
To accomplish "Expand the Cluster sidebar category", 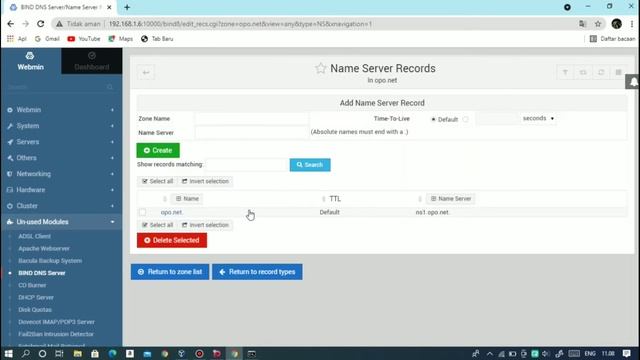I will coord(61,206).
